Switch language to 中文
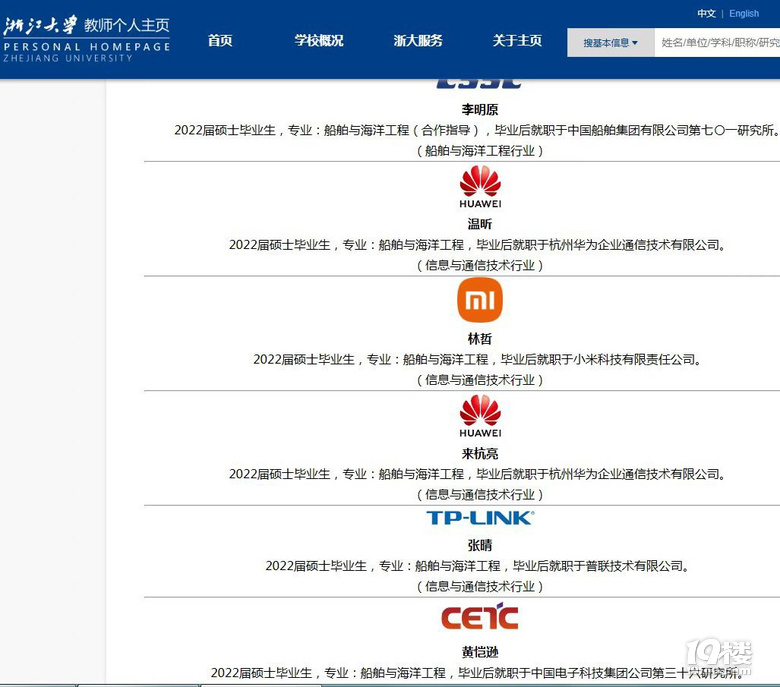 pos(706,13)
